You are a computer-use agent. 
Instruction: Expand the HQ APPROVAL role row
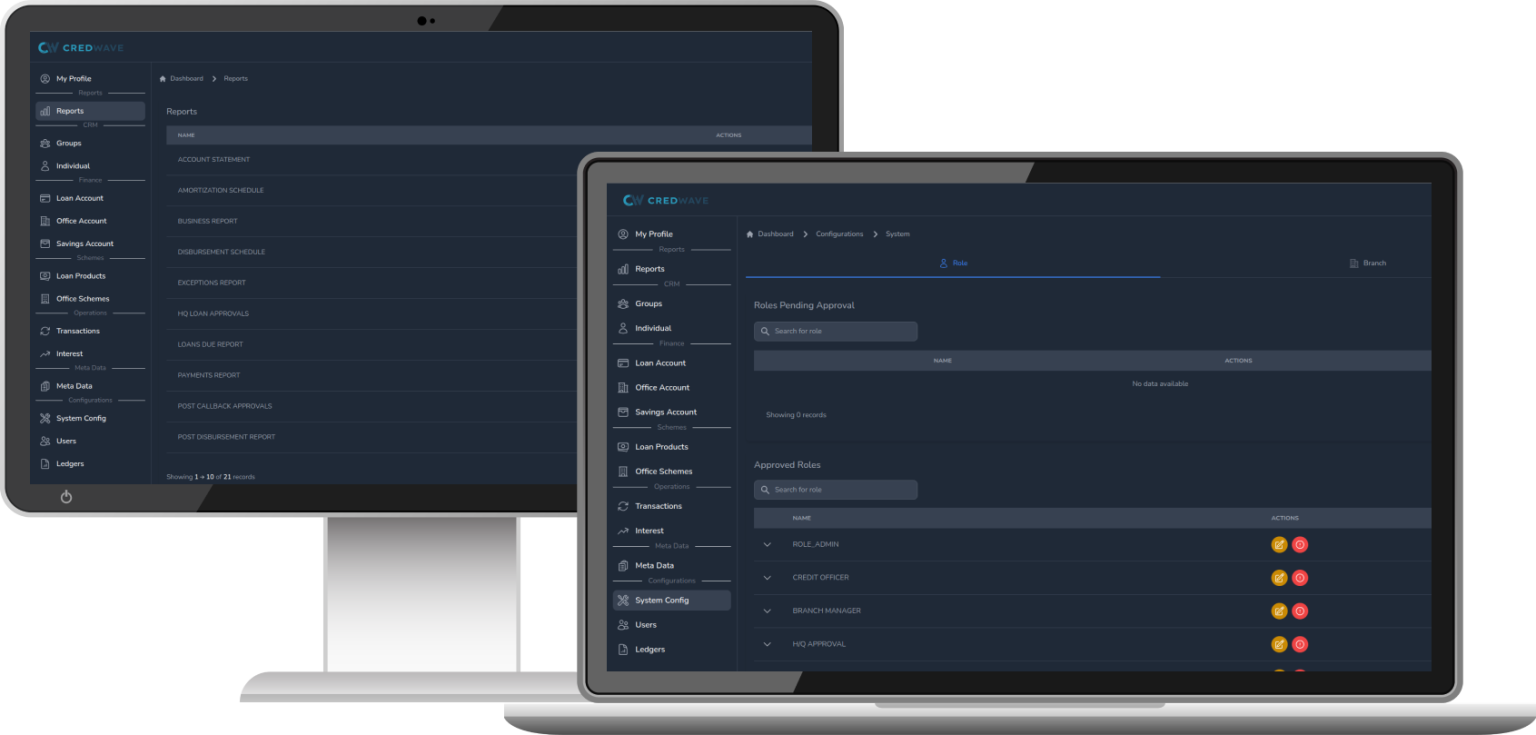coord(766,643)
